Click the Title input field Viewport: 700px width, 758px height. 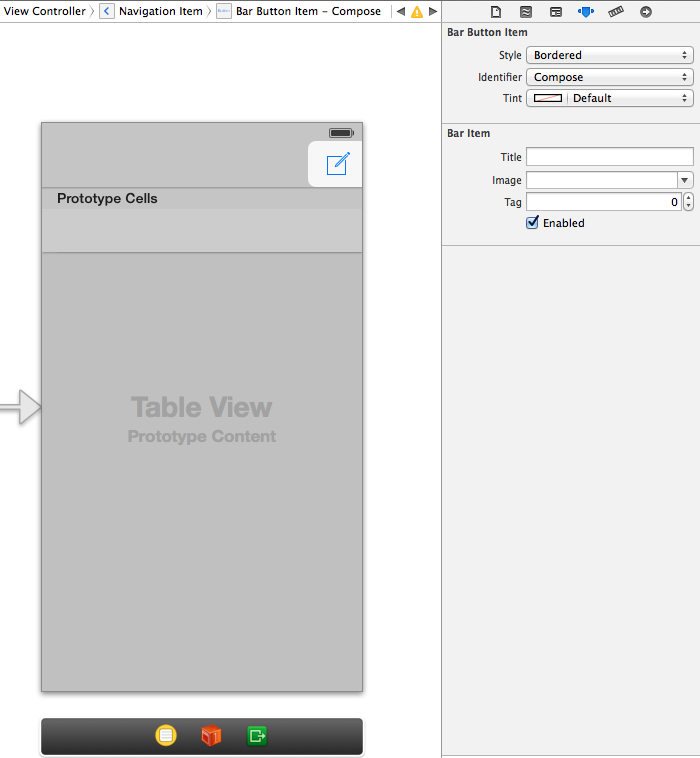tap(610, 157)
